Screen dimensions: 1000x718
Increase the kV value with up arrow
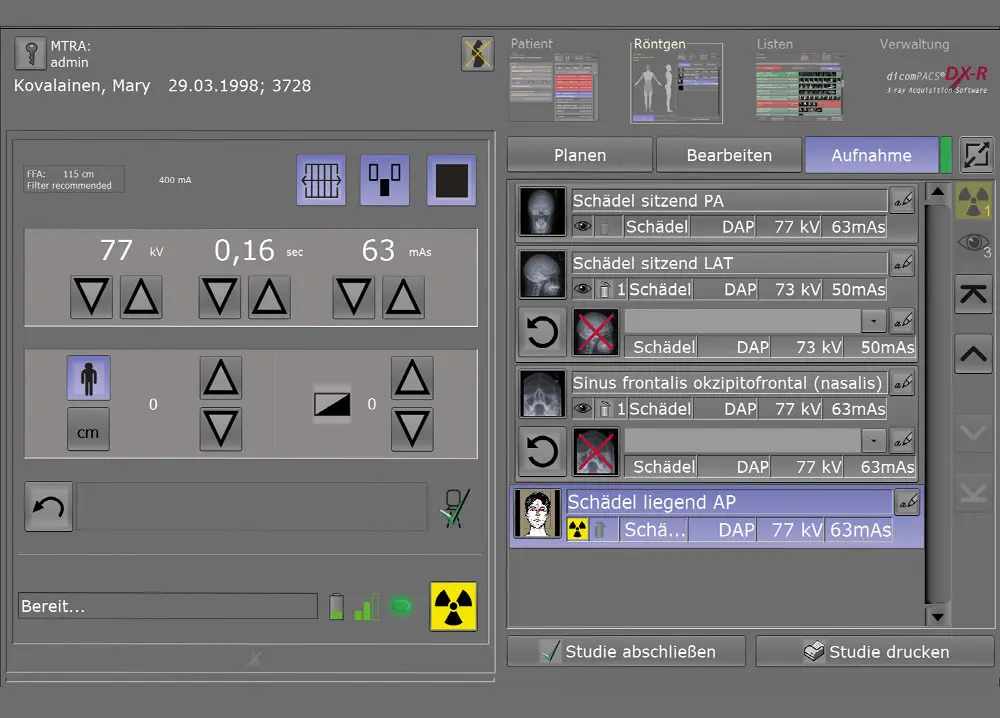point(141,297)
